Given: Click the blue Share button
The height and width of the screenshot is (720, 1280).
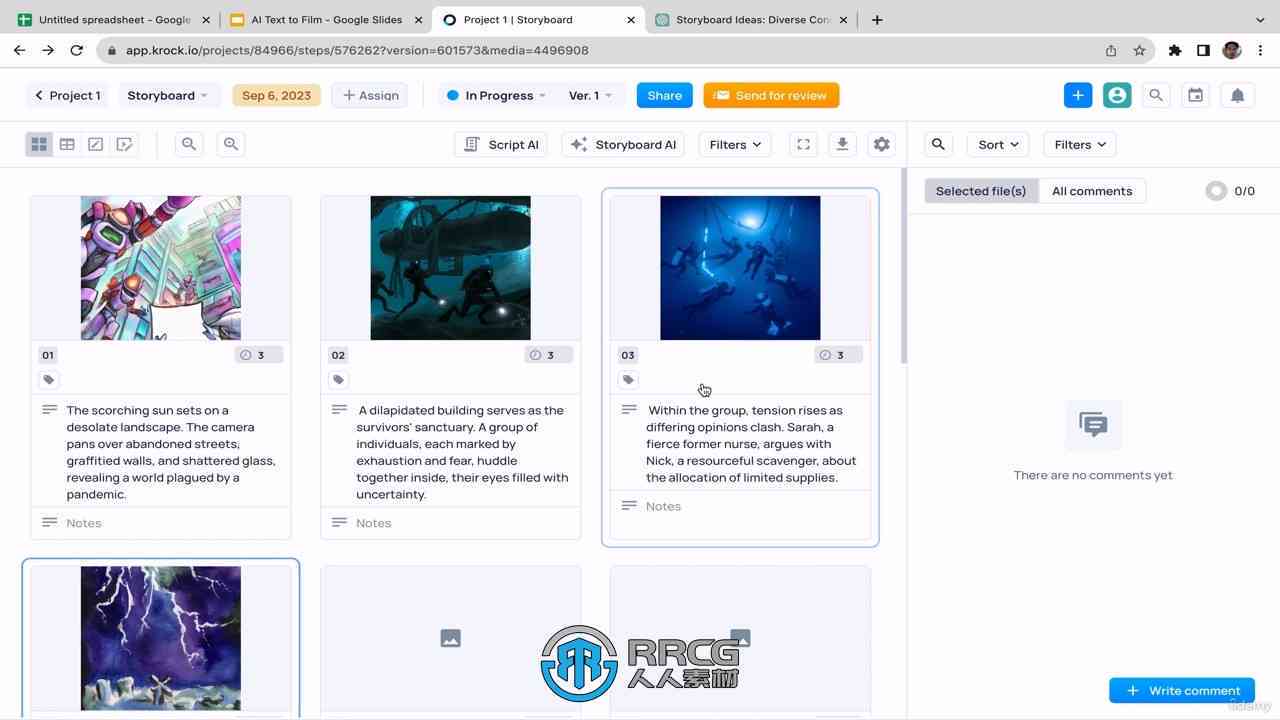Looking at the screenshot, I should pyautogui.click(x=664, y=95).
